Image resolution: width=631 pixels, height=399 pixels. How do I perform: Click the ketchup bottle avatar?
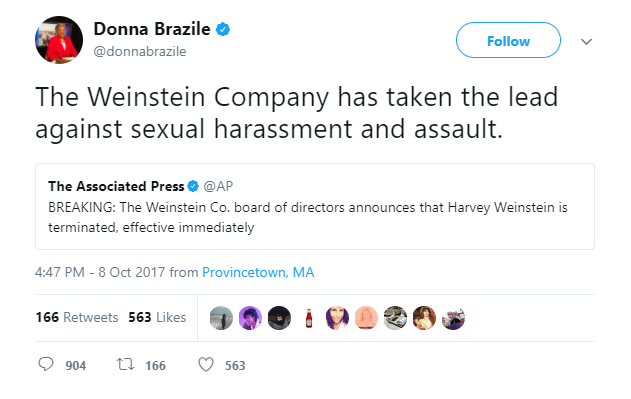[309, 318]
